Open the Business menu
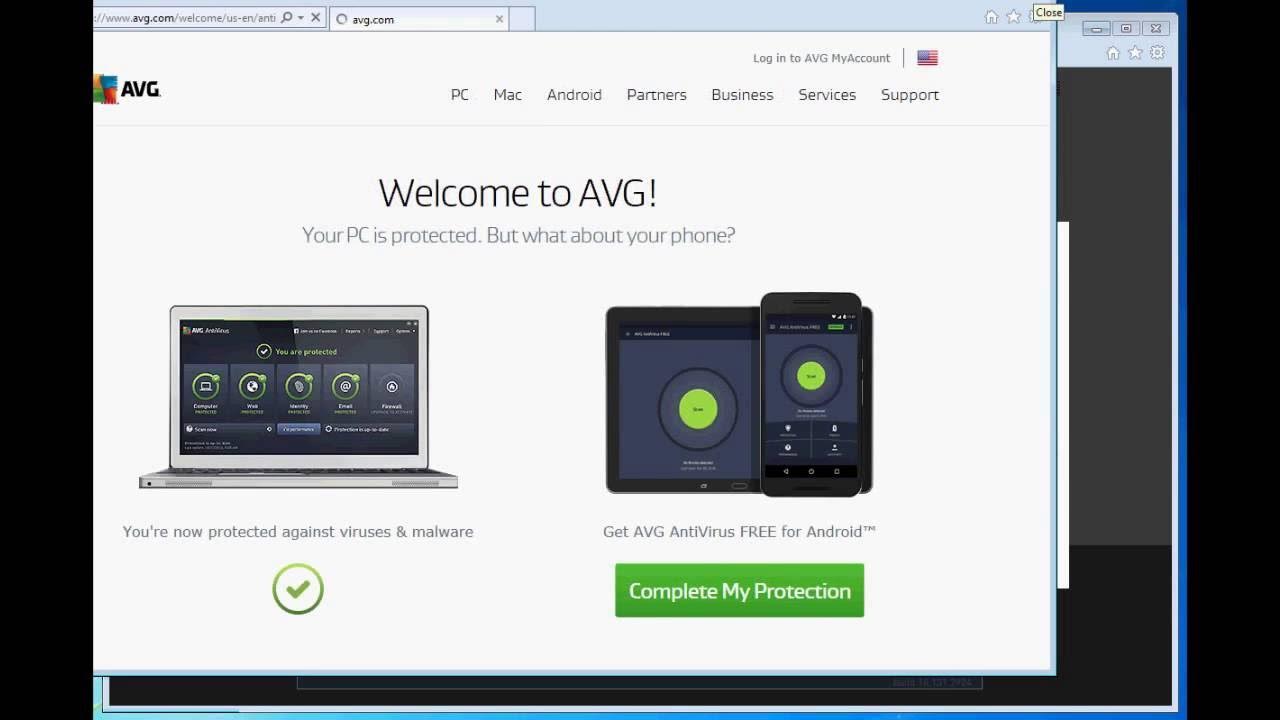 pos(742,95)
